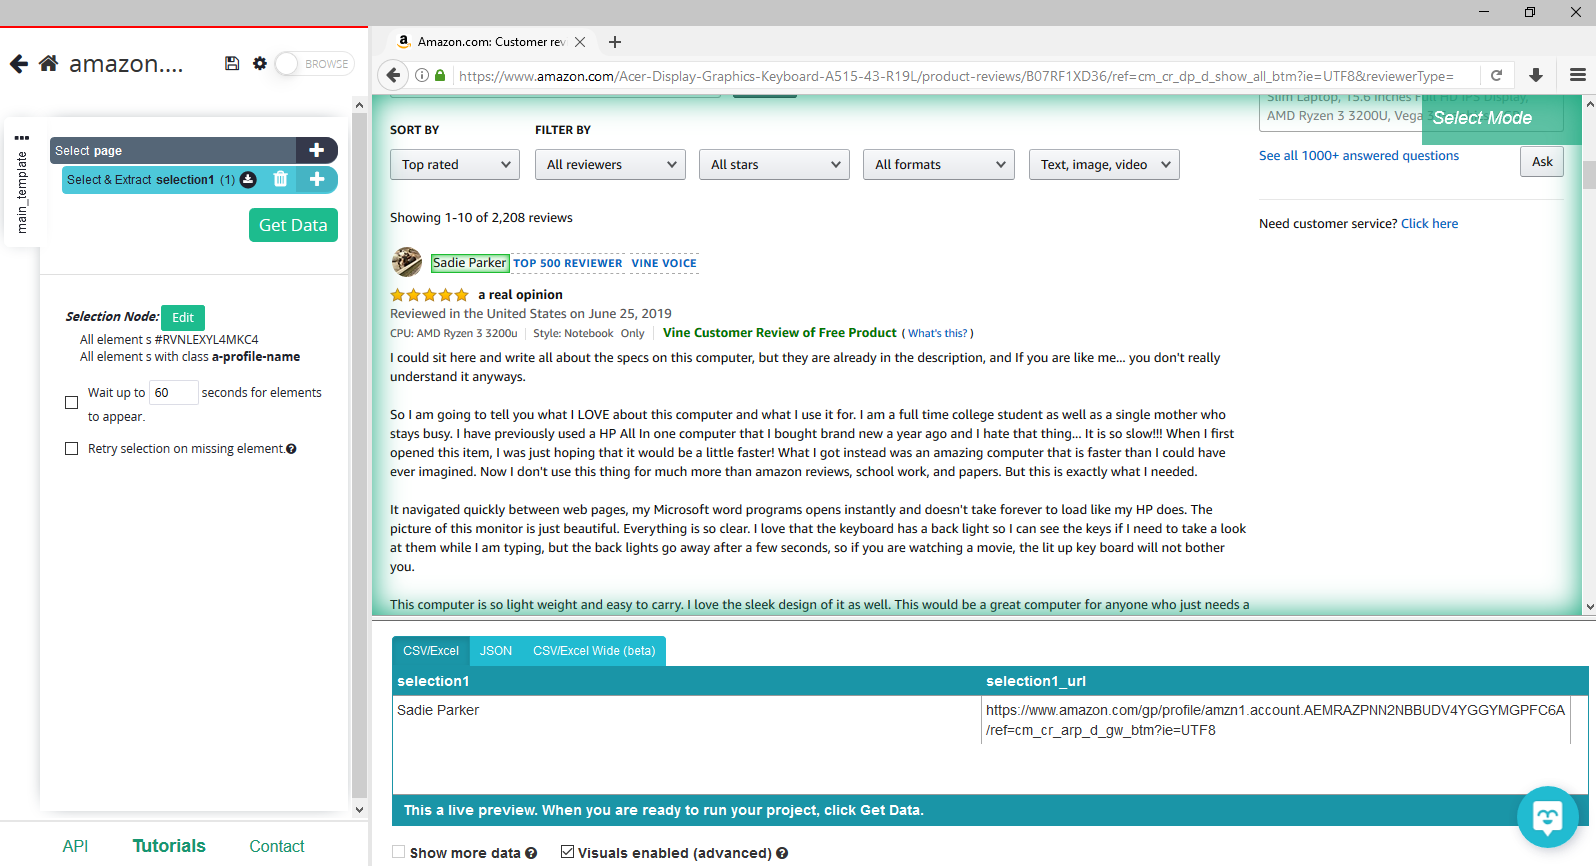Open the 'a real opinion' review title

click(520, 295)
